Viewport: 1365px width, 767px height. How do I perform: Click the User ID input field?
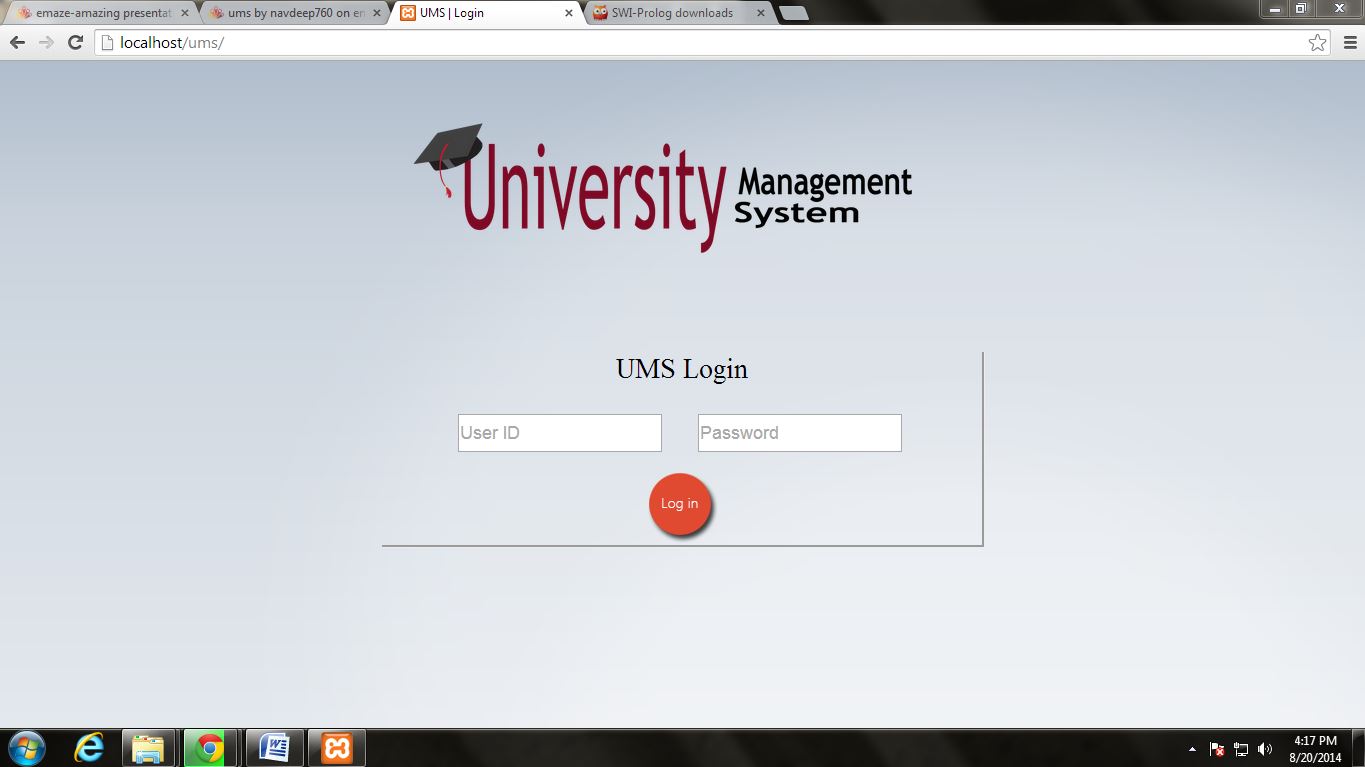(560, 433)
